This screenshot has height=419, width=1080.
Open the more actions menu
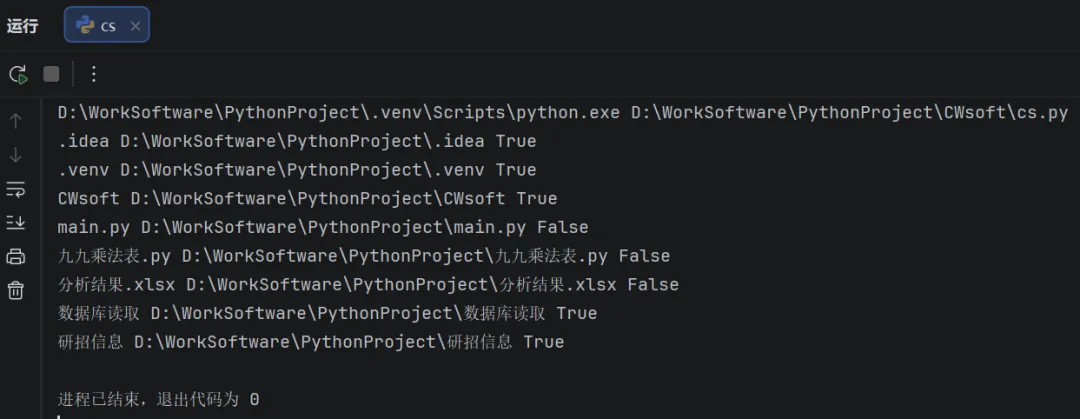pos(94,74)
